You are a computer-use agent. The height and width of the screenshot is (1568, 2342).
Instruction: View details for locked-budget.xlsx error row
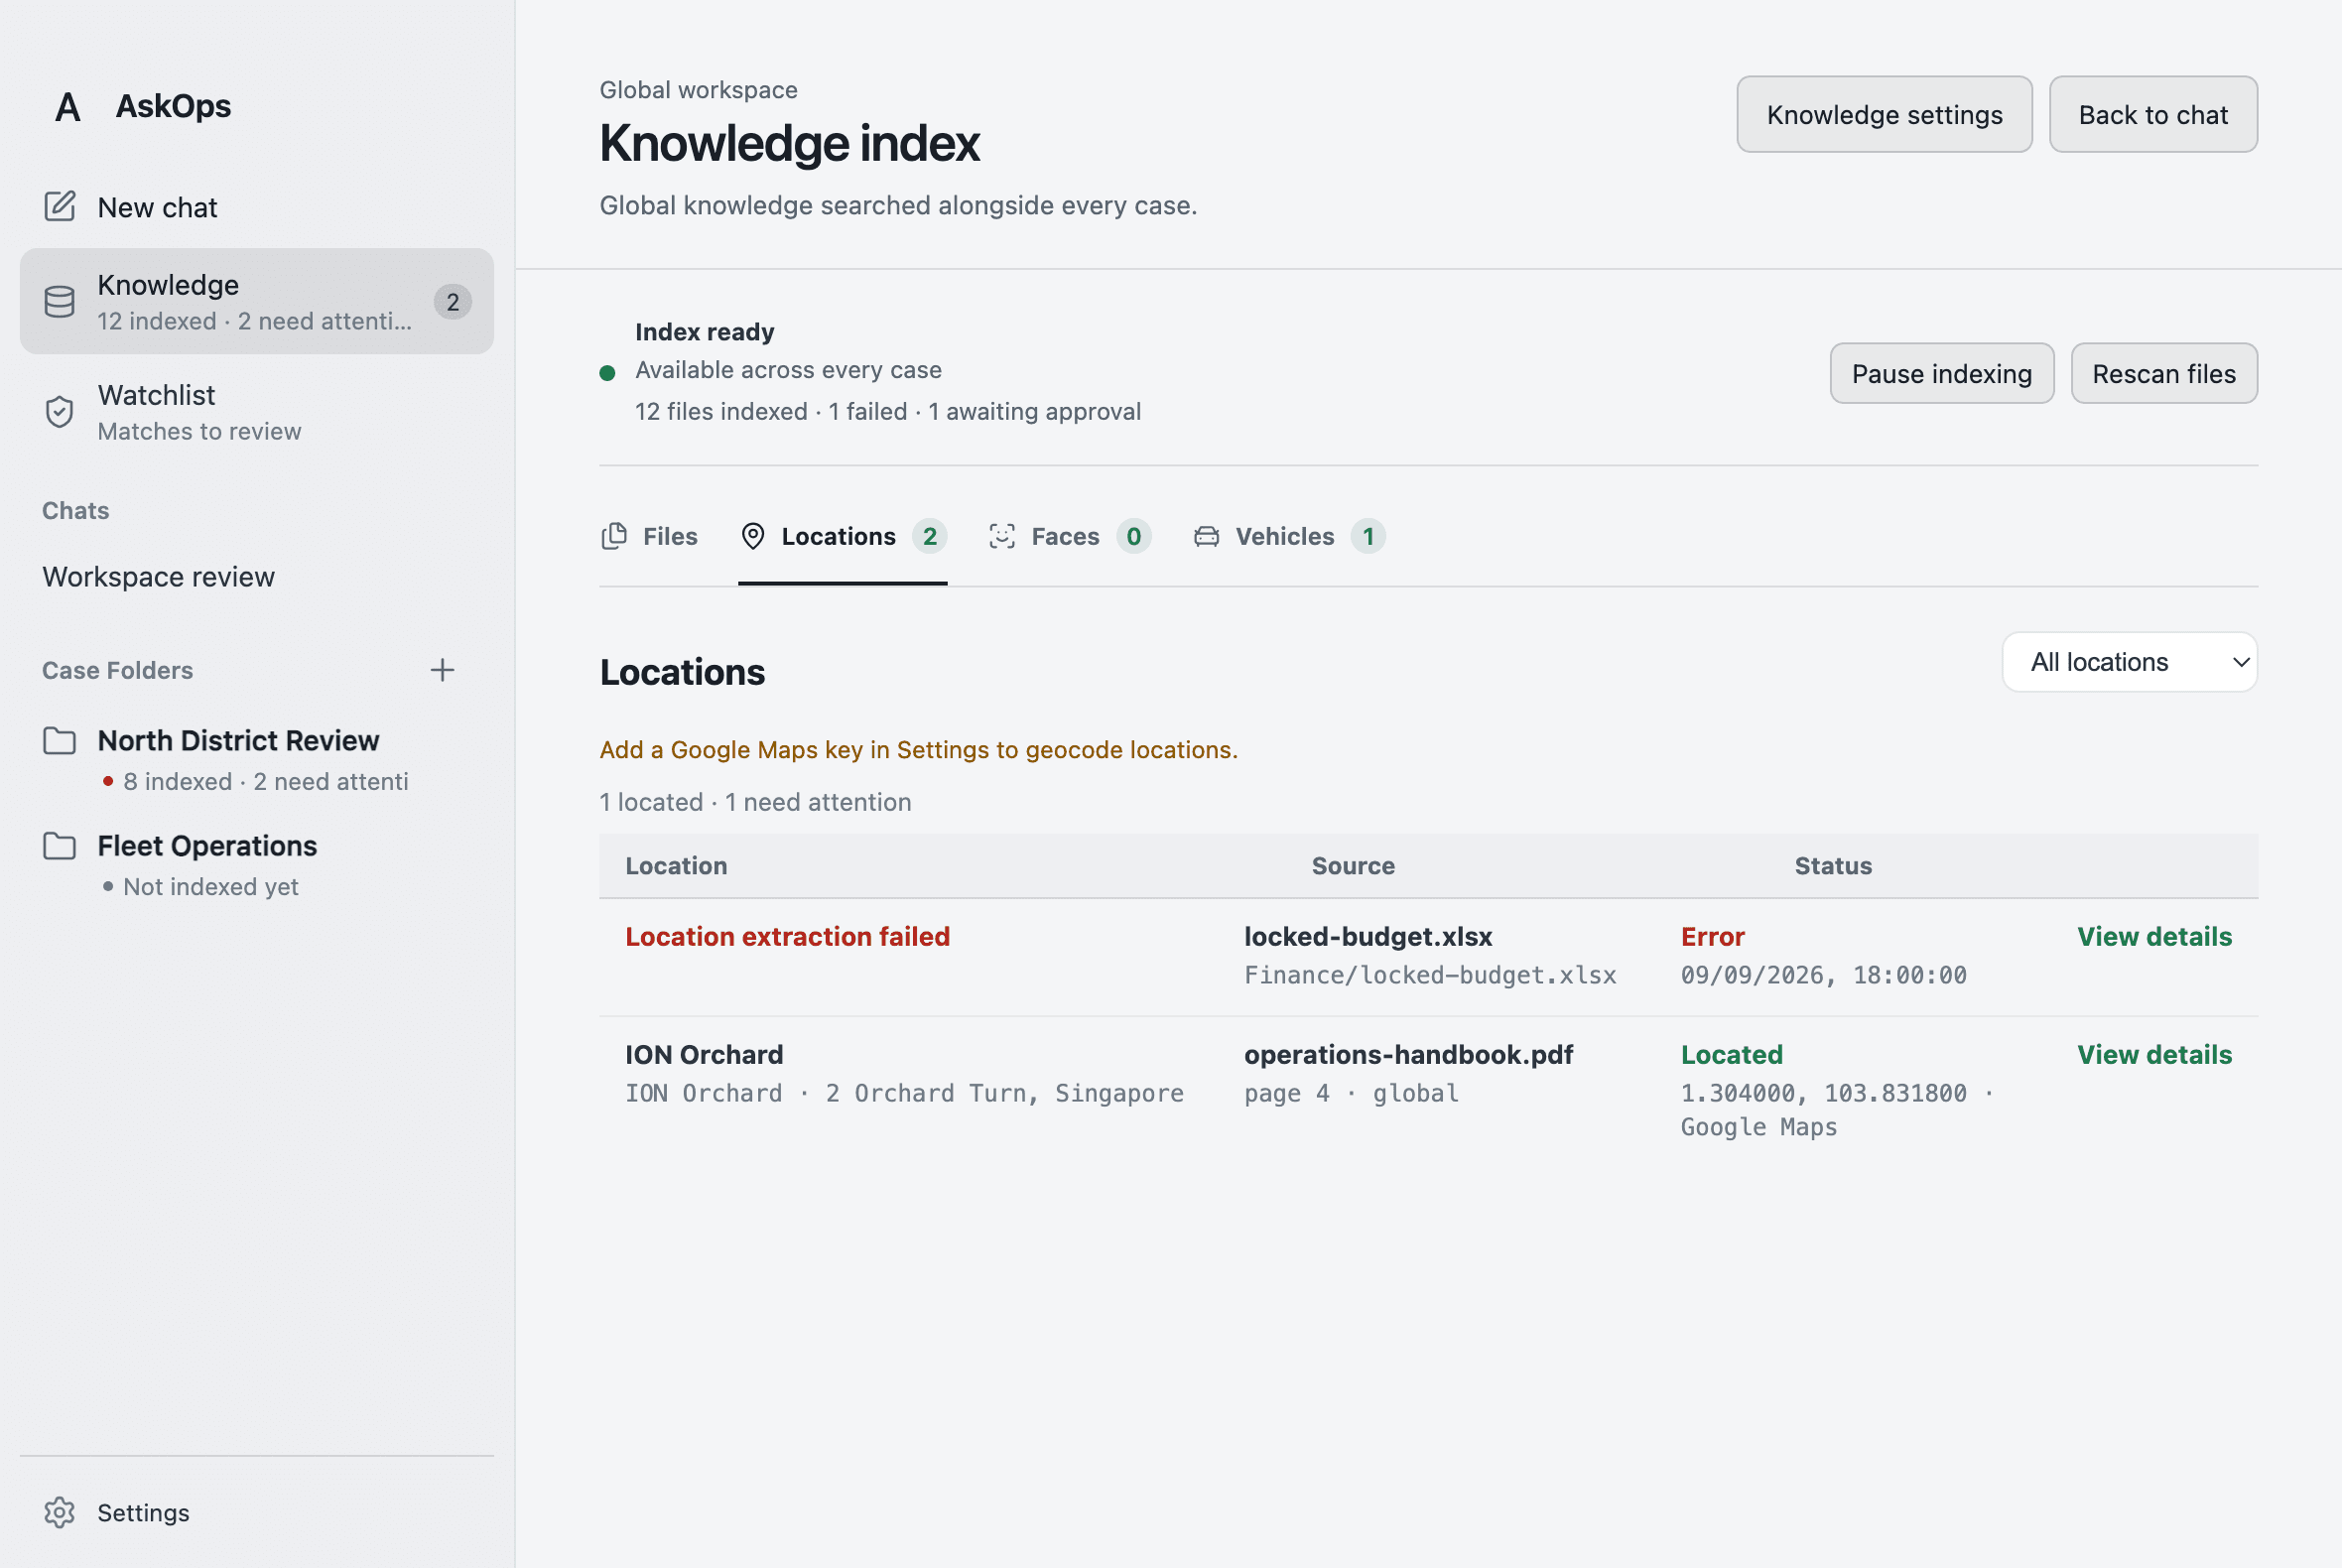tap(2154, 937)
